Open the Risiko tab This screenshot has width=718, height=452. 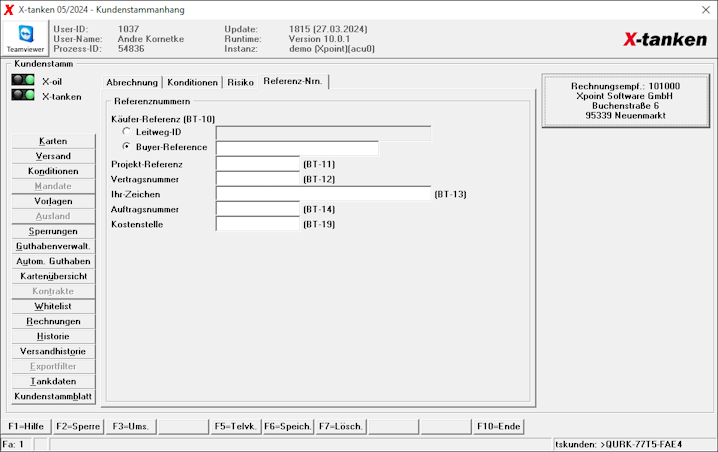click(x=240, y=82)
